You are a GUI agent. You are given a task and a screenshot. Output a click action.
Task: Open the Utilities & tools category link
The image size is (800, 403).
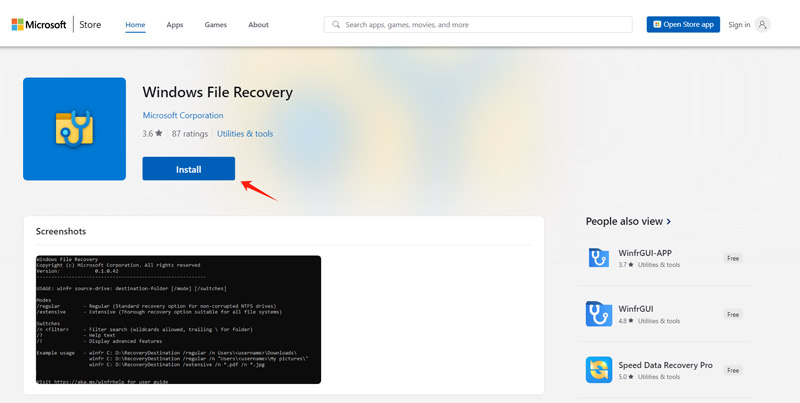[x=245, y=134]
